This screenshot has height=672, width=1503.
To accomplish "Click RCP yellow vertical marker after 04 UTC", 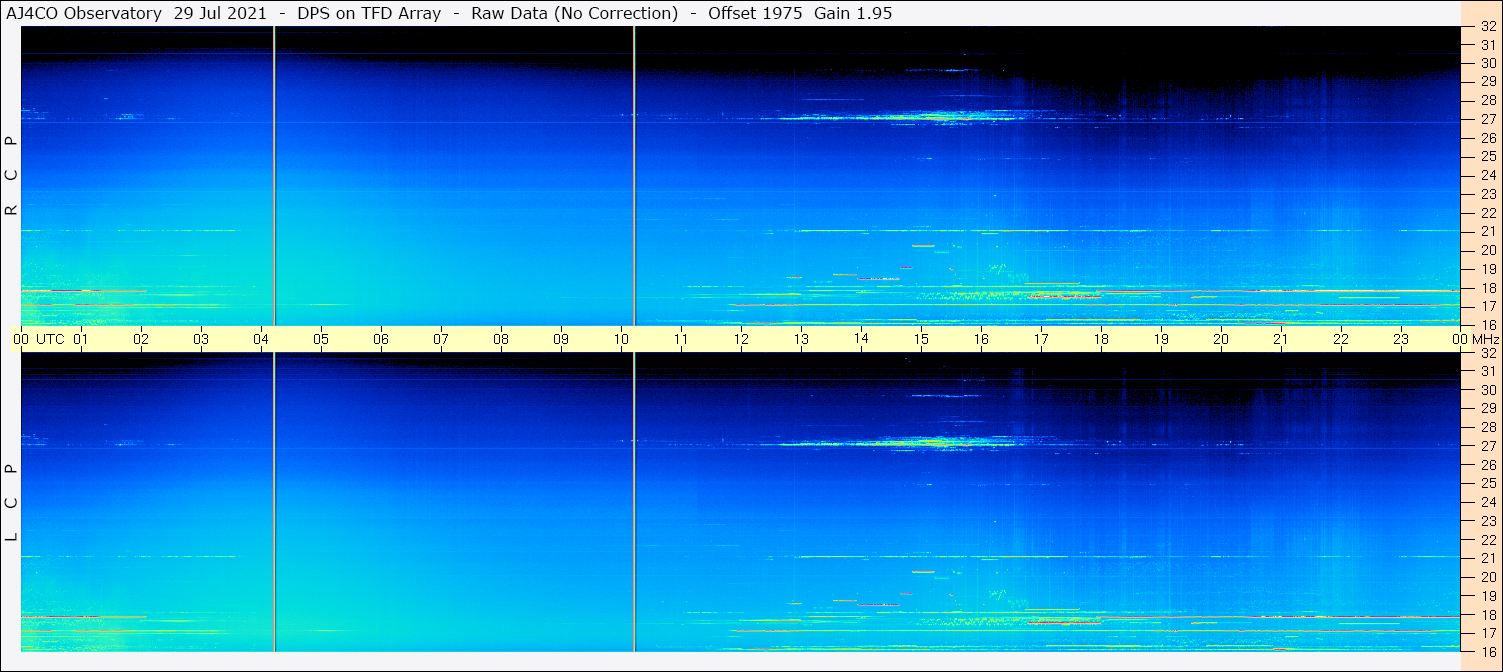I will coord(274,175).
